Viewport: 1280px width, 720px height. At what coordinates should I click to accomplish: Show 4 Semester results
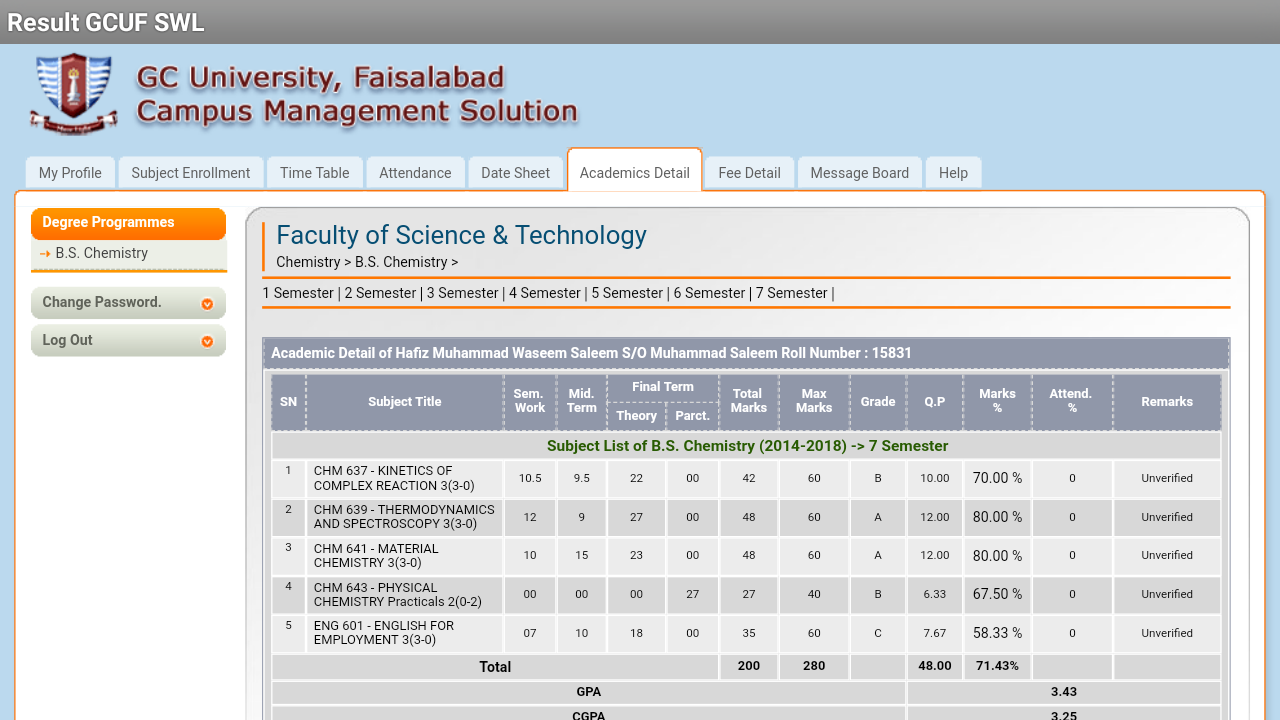pos(545,293)
